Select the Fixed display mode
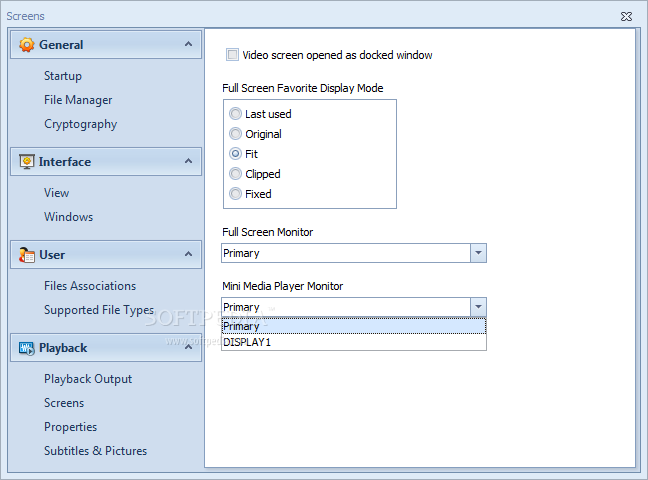 [236, 193]
